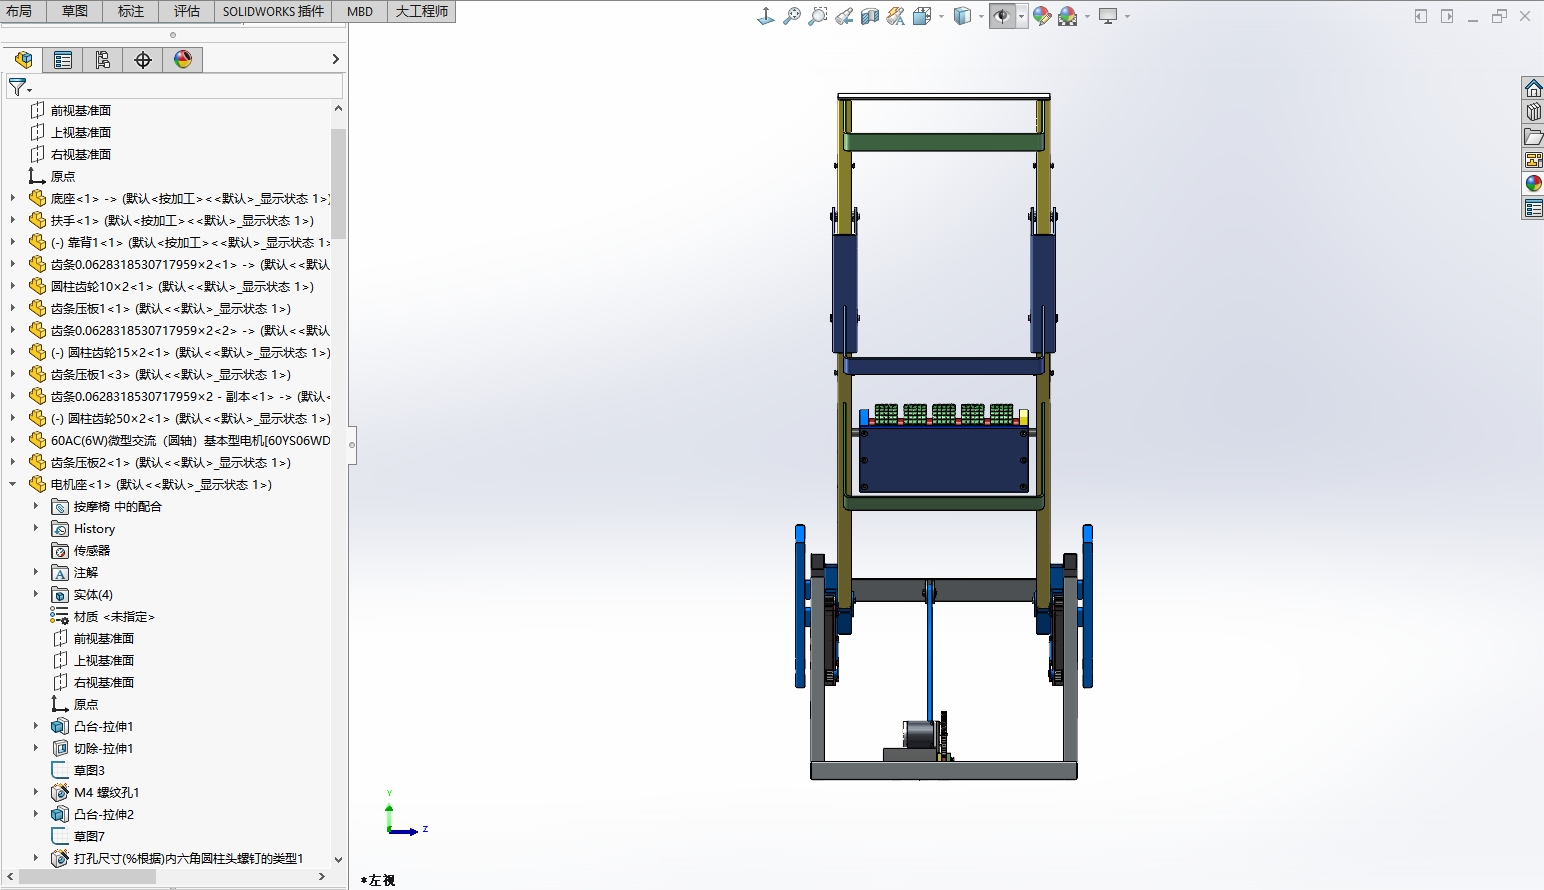The height and width of the screenshot is (890, 1544).
Task: Click the View Settings monitor icon
Action: tap(1108, 16)
